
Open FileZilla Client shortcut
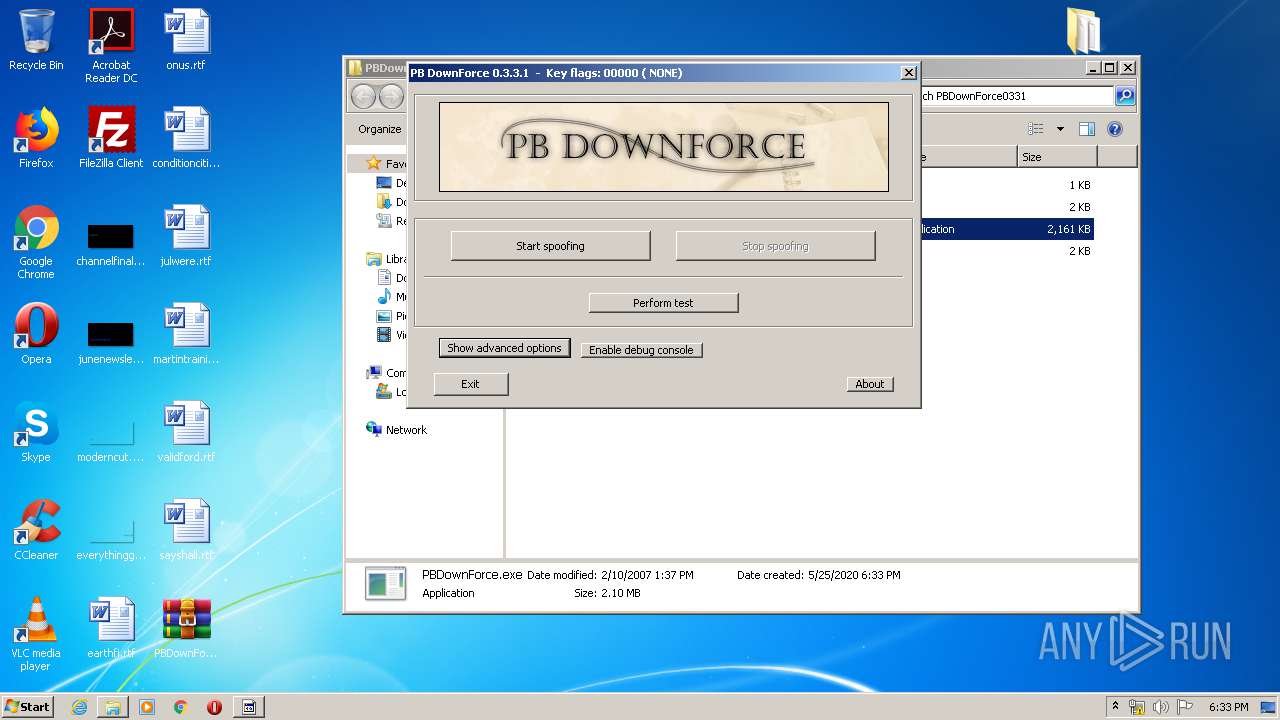[111, 138]
